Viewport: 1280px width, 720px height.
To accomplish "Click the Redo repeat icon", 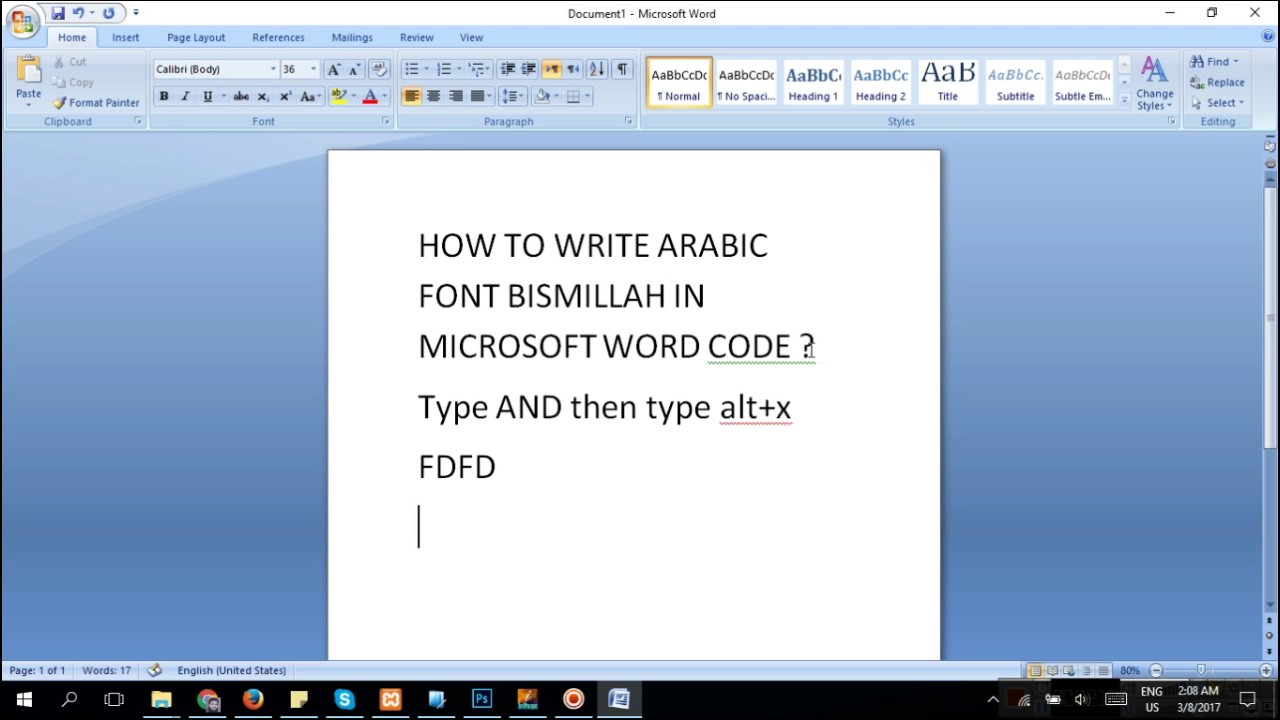I will point(108,13).
